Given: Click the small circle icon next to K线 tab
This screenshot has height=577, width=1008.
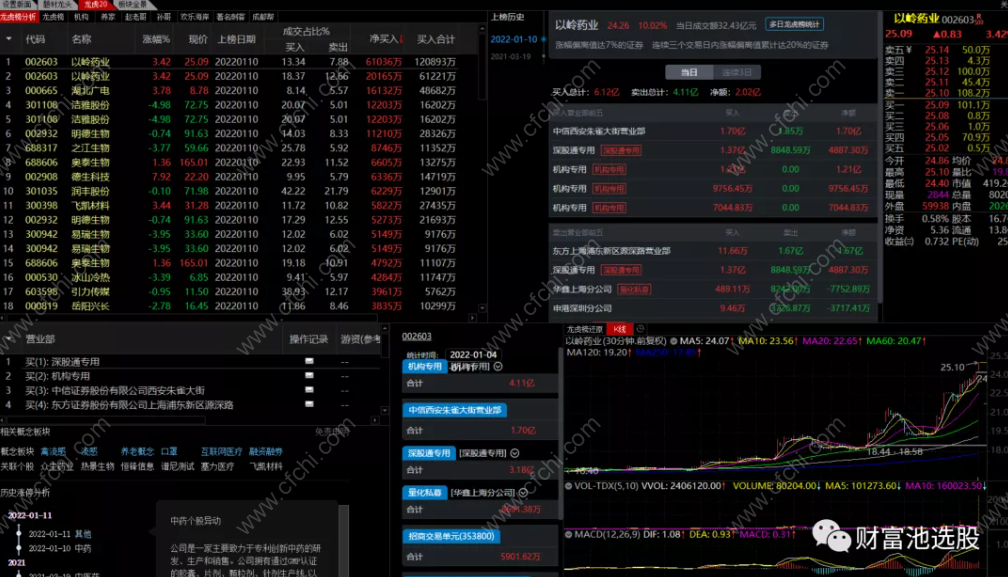Looking at the screenshot, I should click(x=640, y=329).
